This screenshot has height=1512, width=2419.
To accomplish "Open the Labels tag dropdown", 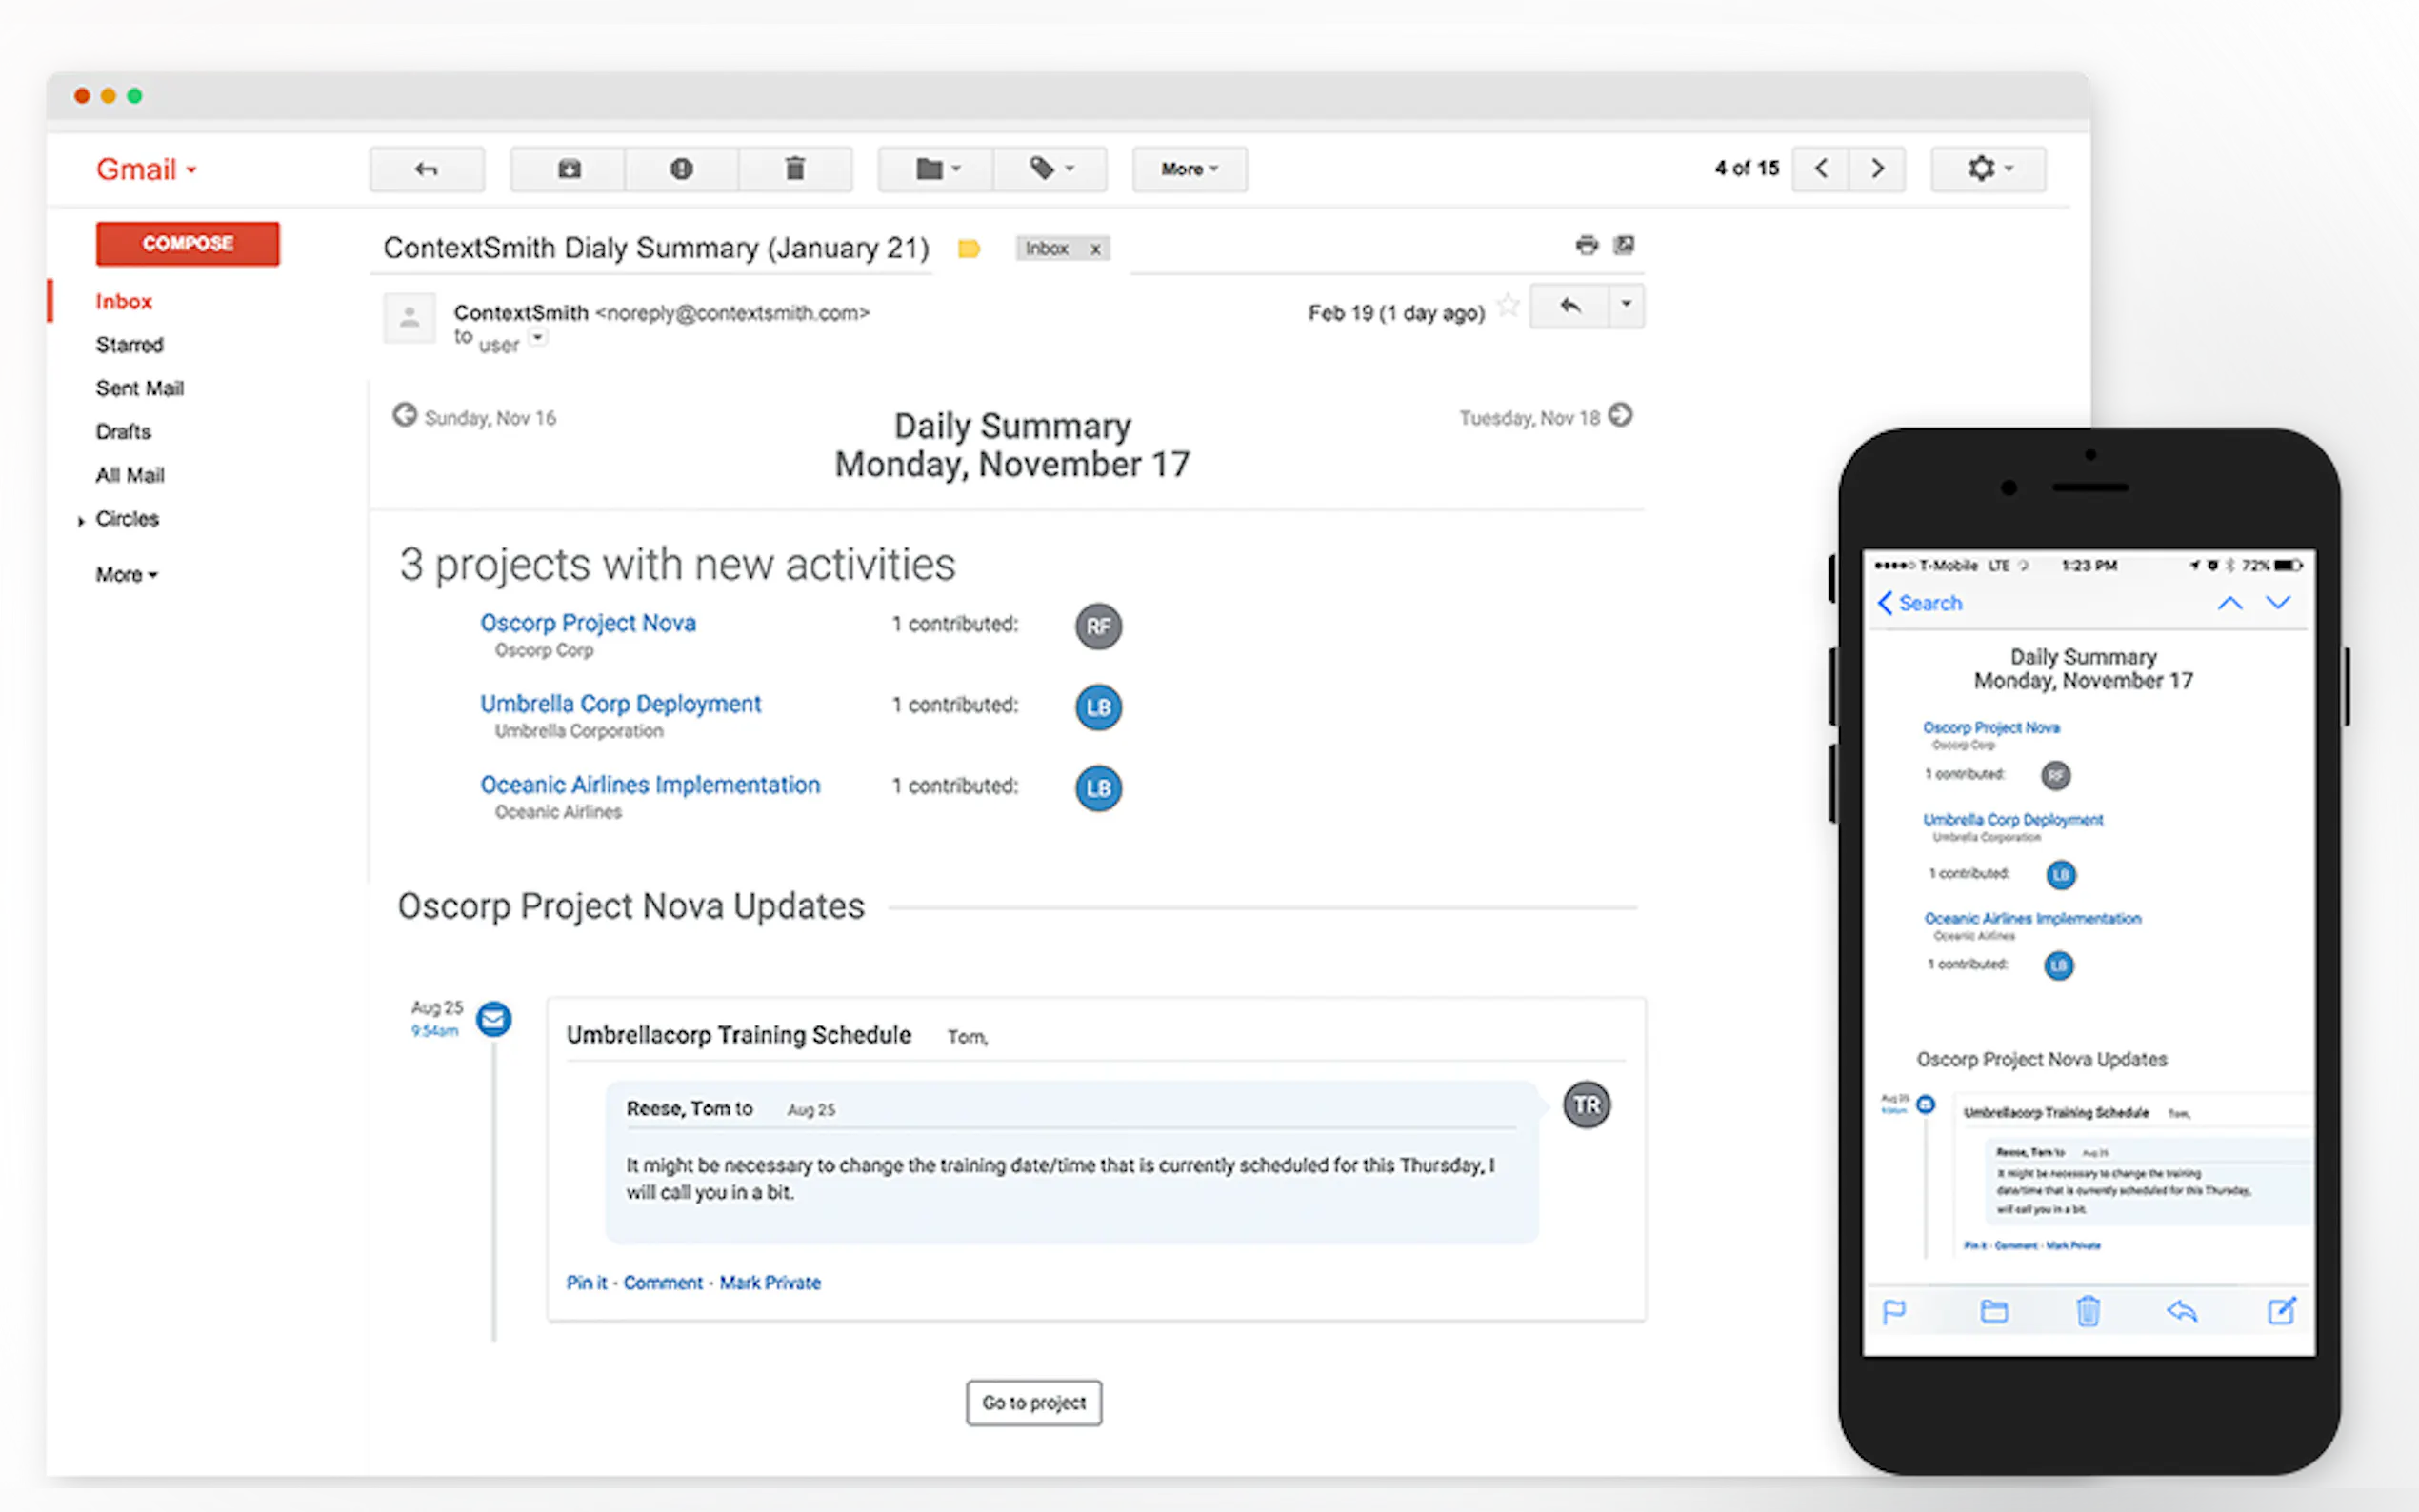I will [x=1051, y=169].
